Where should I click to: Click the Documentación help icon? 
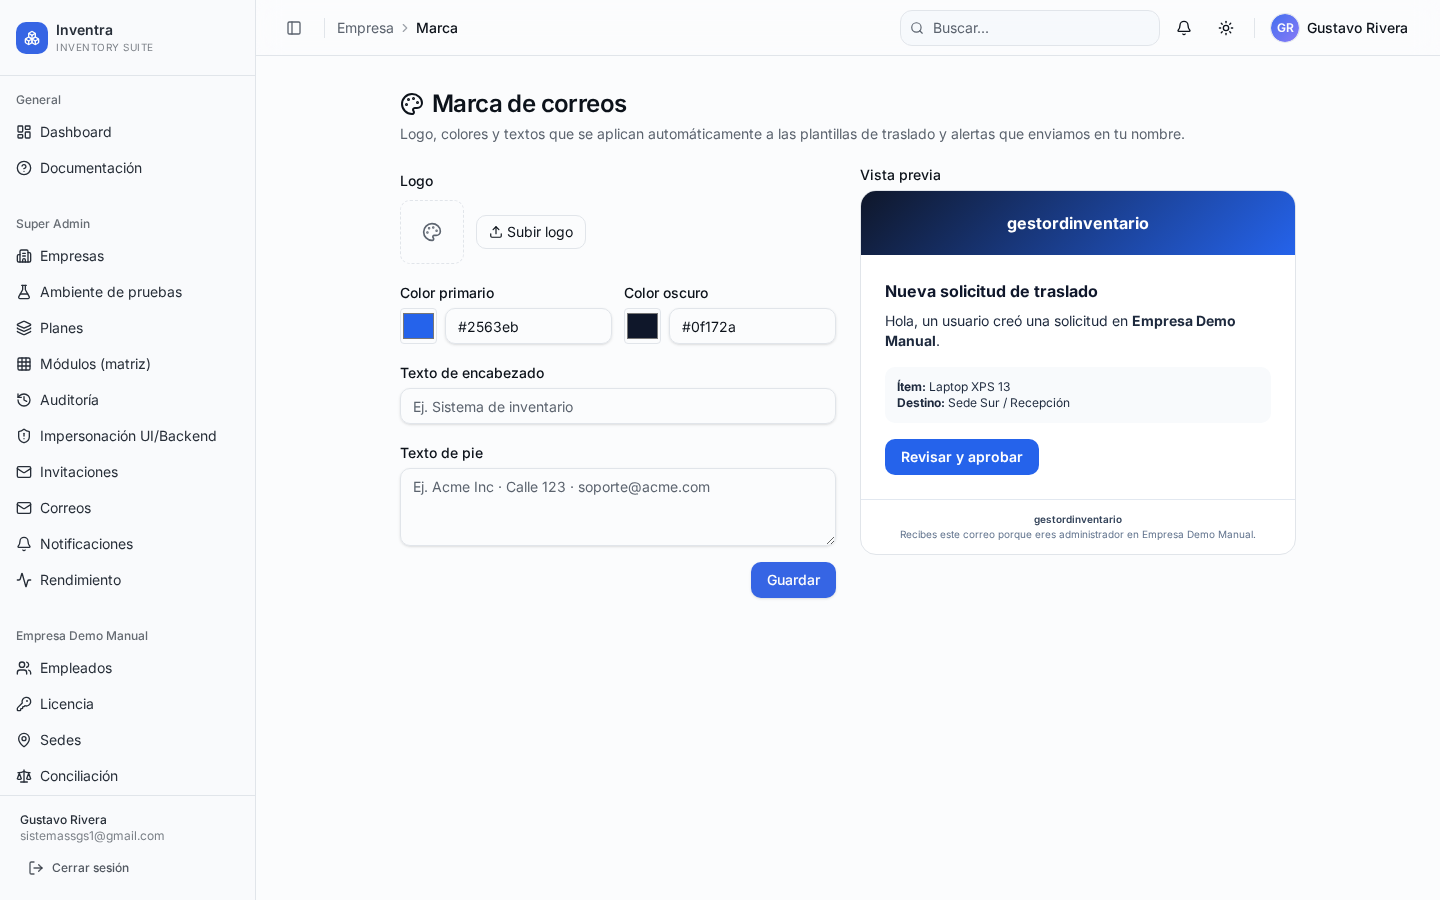click(x=24, y=168)
